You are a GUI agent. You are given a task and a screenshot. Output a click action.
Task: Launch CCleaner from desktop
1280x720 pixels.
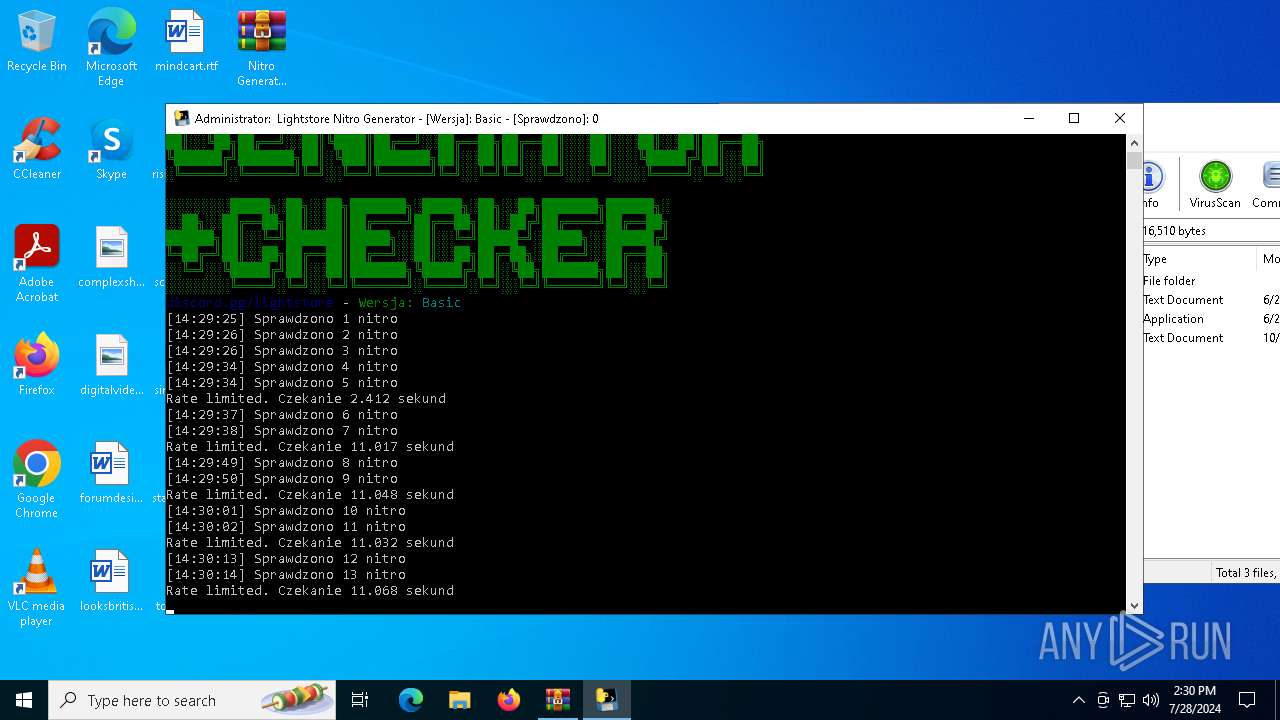click(37, 149)
